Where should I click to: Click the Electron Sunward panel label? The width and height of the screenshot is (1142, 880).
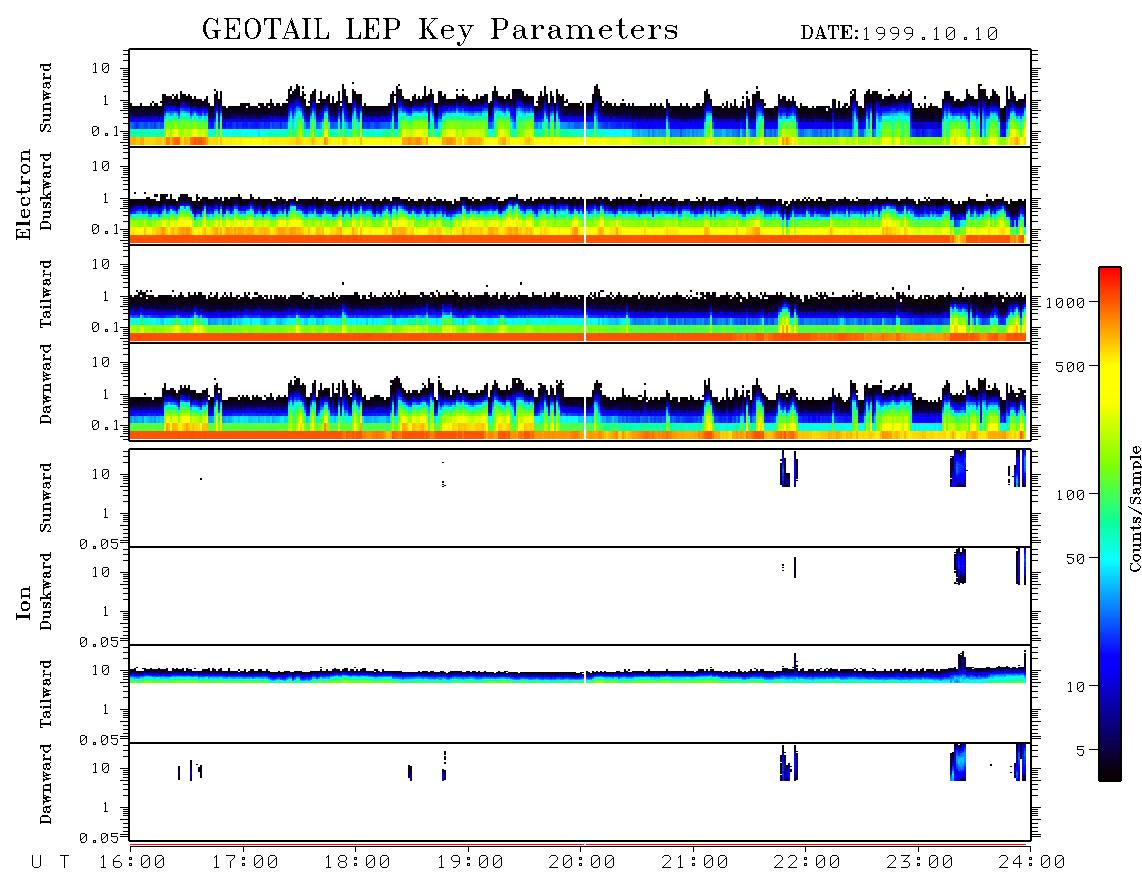pyautogui.click(x=46, y=98)
